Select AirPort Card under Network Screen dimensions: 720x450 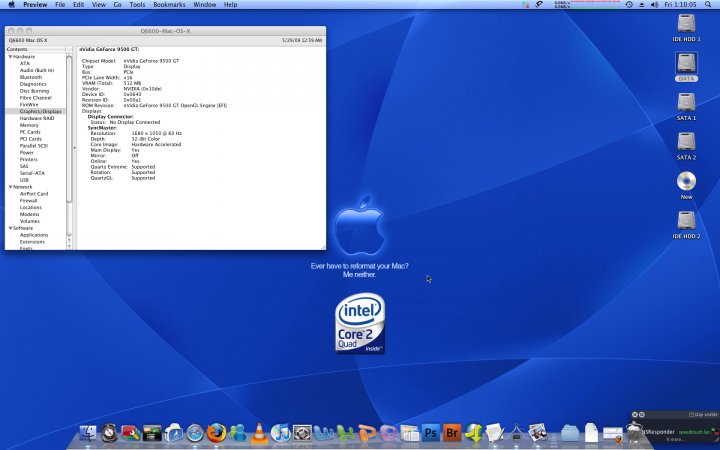34,194
